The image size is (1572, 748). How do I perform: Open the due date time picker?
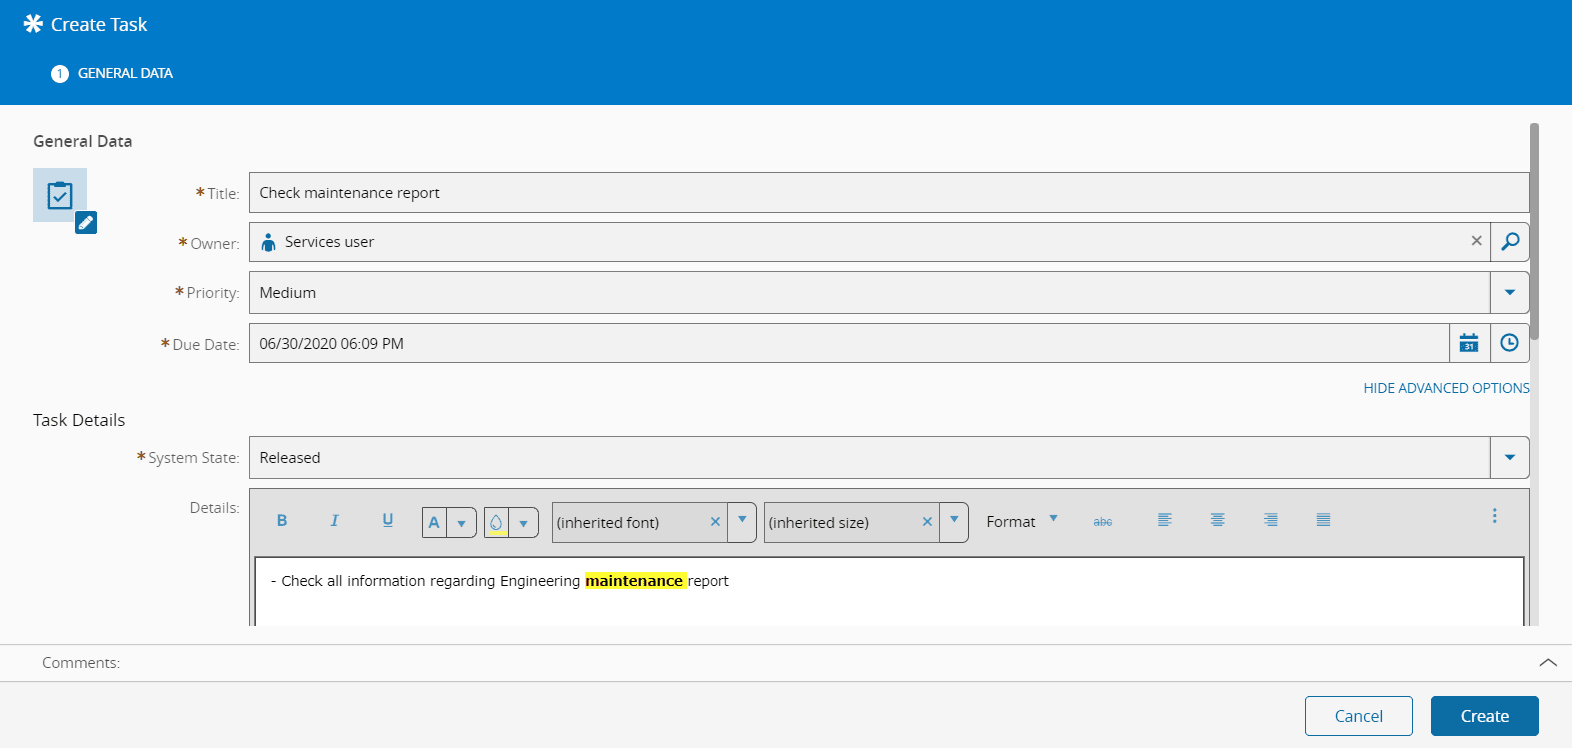tap(1509, 343)
